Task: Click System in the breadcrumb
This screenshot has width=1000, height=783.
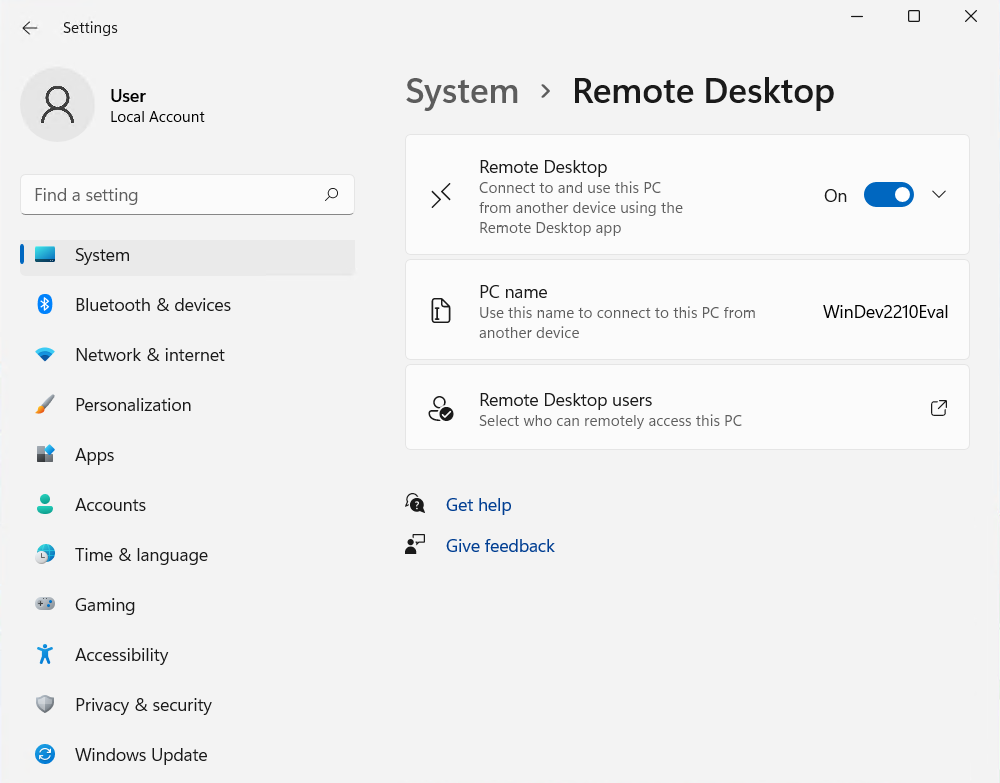Action: pos(462,92)
